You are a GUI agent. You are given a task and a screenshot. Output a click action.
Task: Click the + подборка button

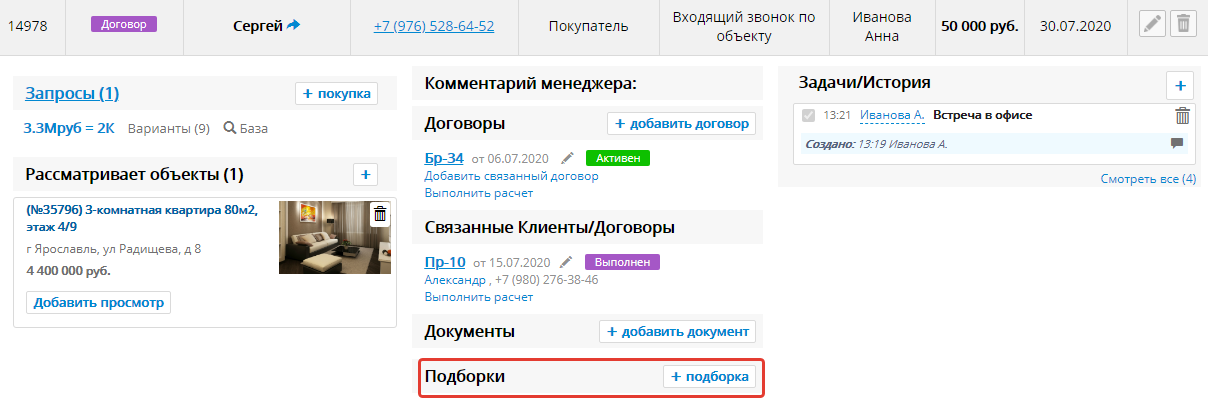(x=709, y=377)
